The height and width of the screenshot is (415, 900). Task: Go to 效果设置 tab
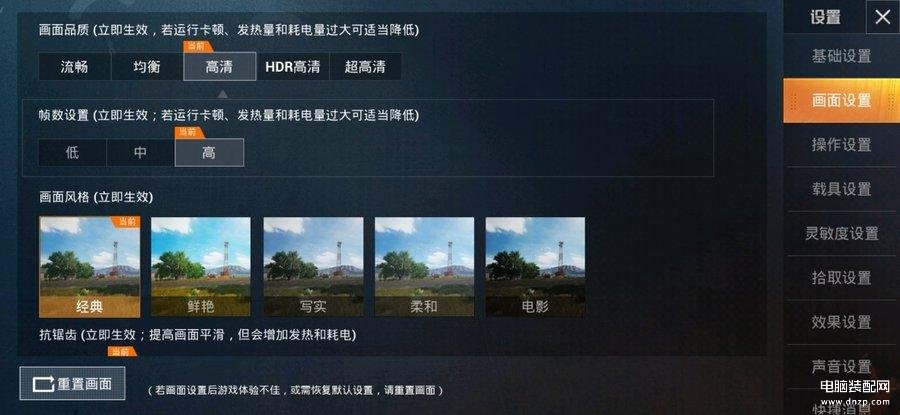tap(841, 322)
